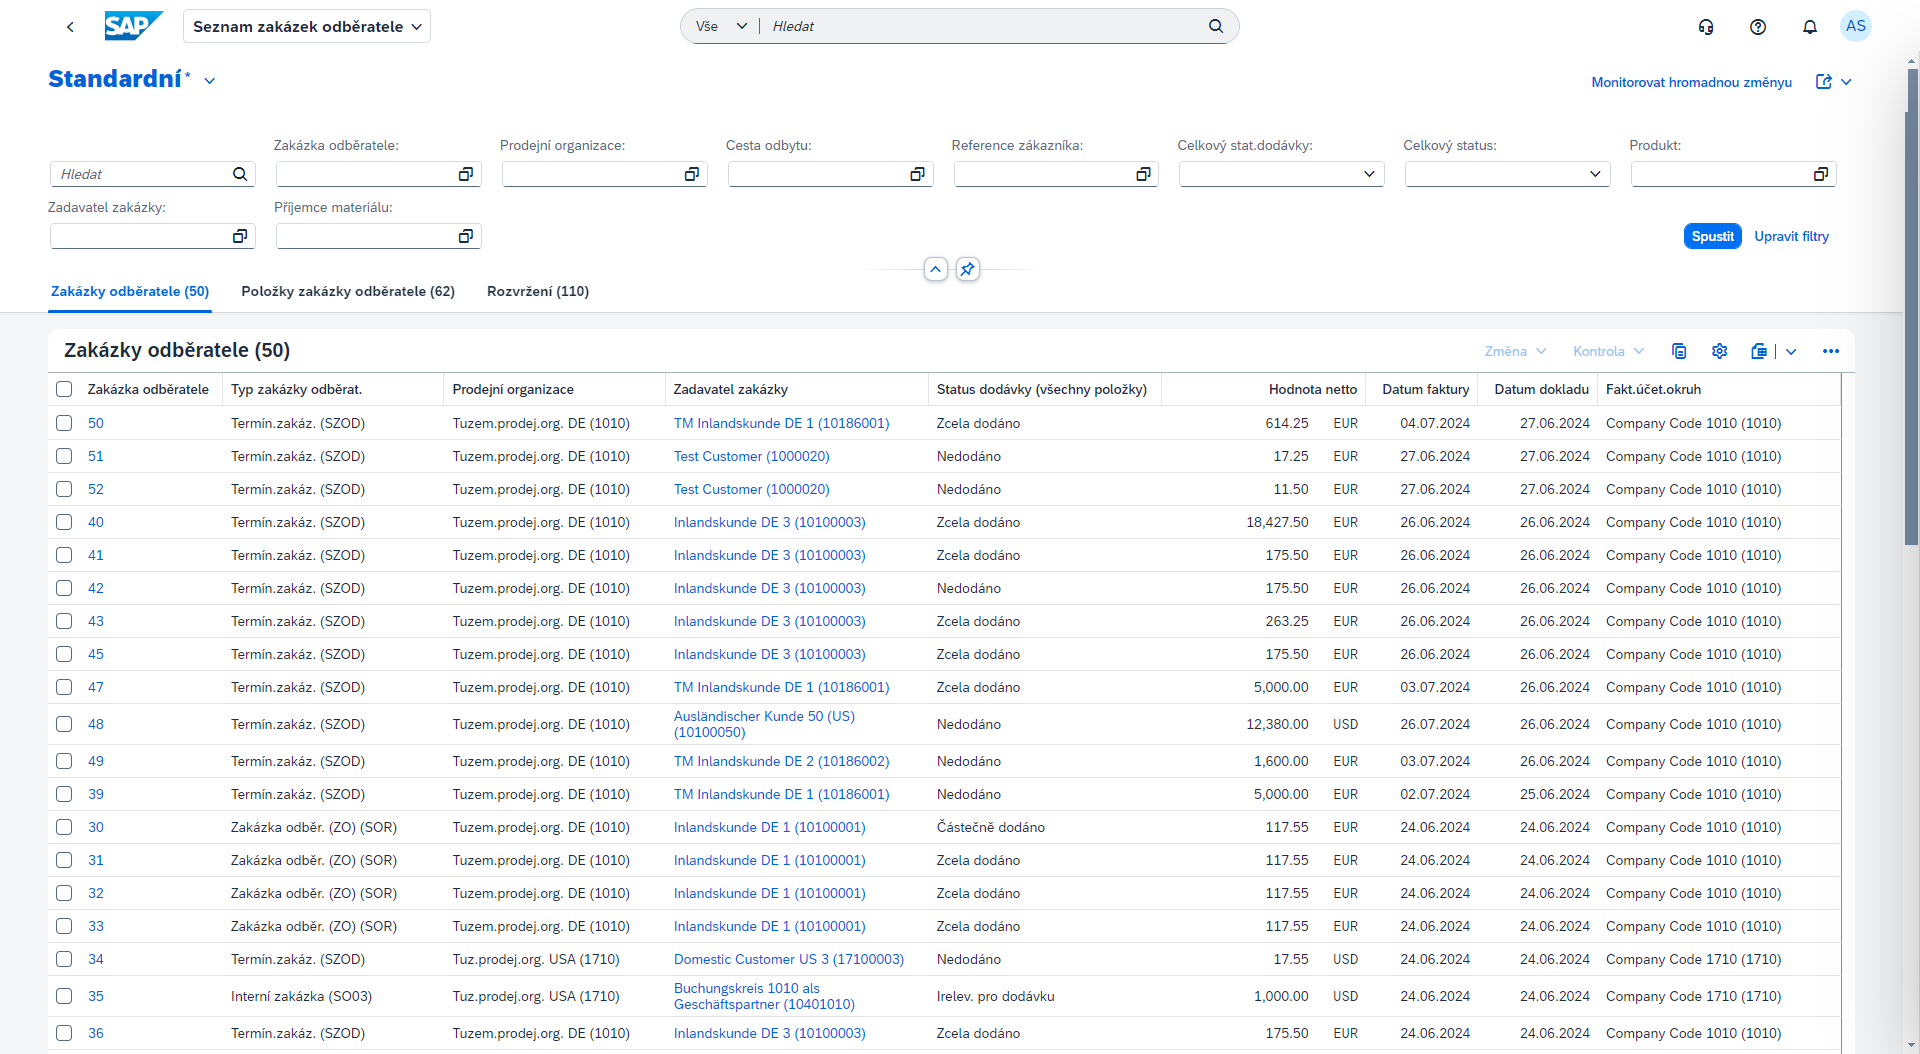Open the Rozvržení (110) tab
This screenshot has width=1920, height=1054.
537,291
